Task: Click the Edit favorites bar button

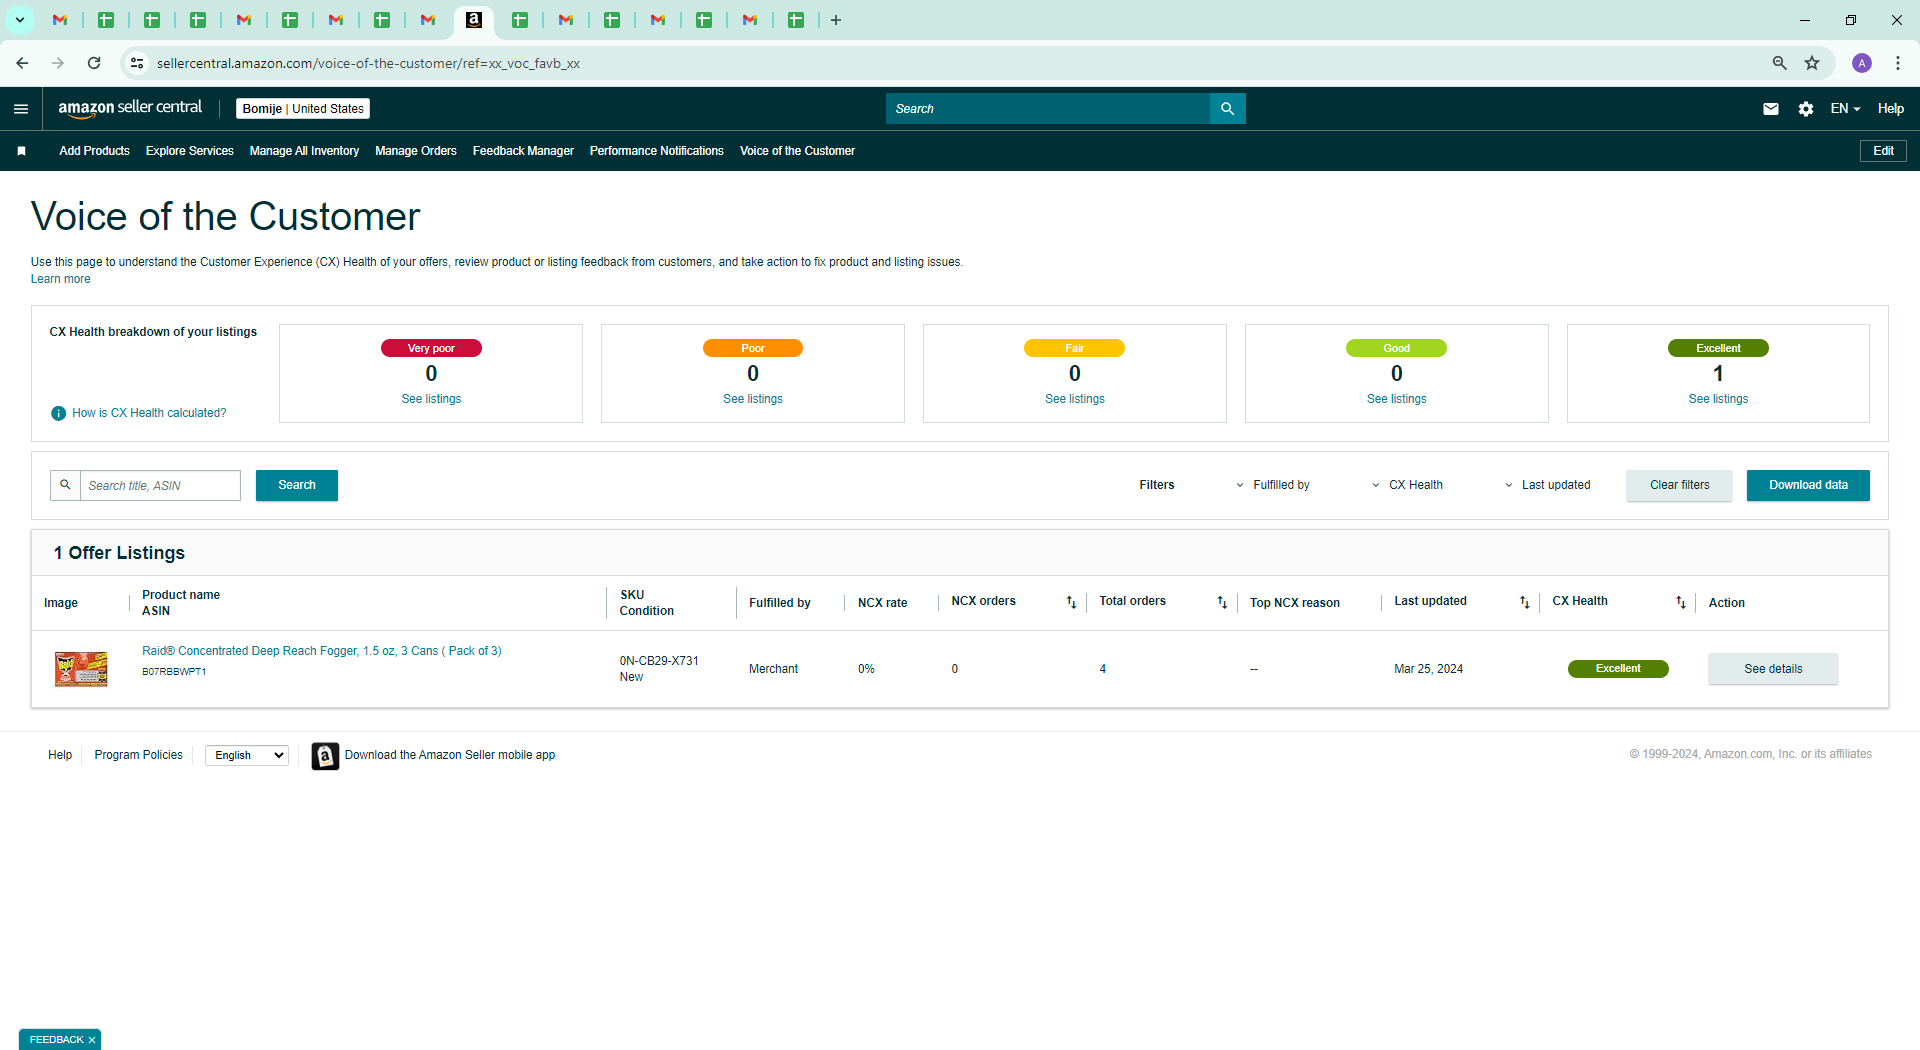Action: (1883, 151)
